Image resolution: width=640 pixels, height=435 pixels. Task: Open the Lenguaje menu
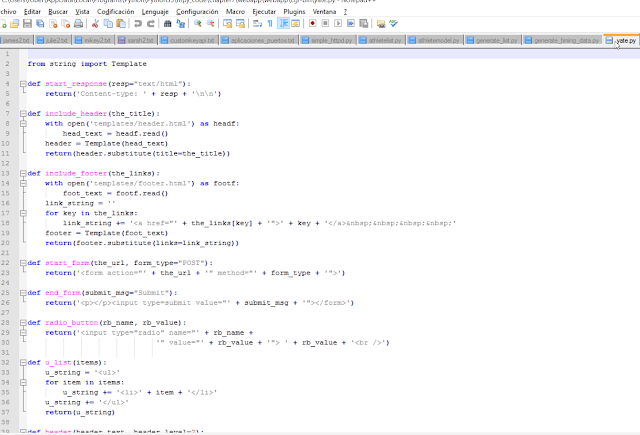point(155,11)
